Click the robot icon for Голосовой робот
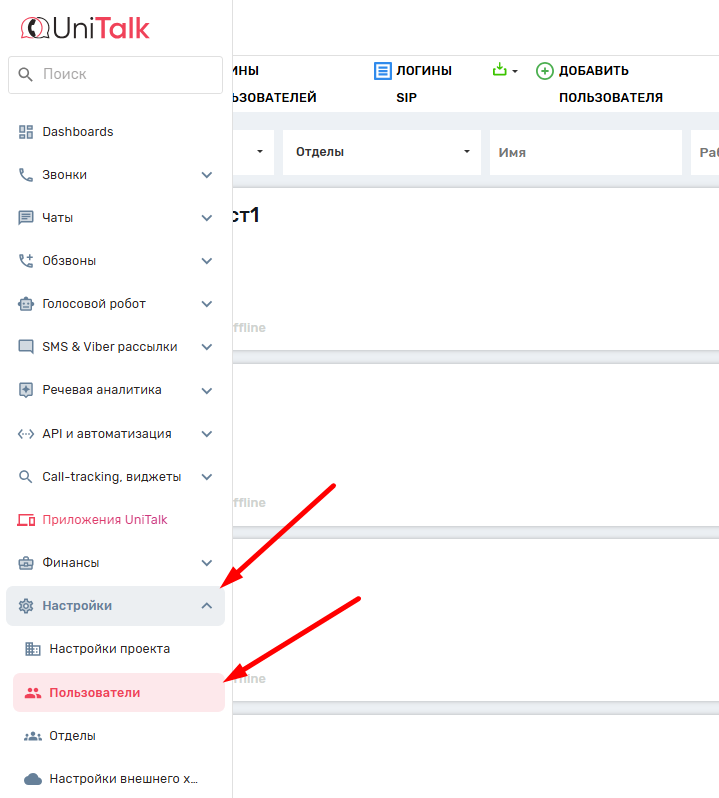719x798 pixels. click(26, 304)
